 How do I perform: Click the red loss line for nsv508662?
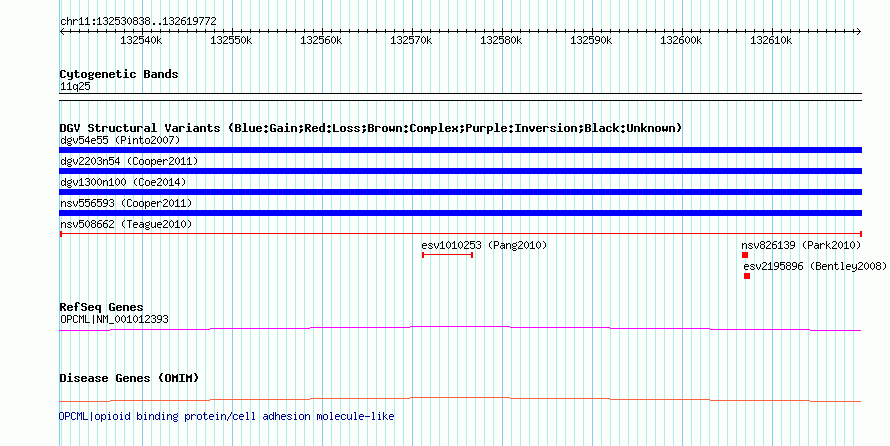pos(460,234)
